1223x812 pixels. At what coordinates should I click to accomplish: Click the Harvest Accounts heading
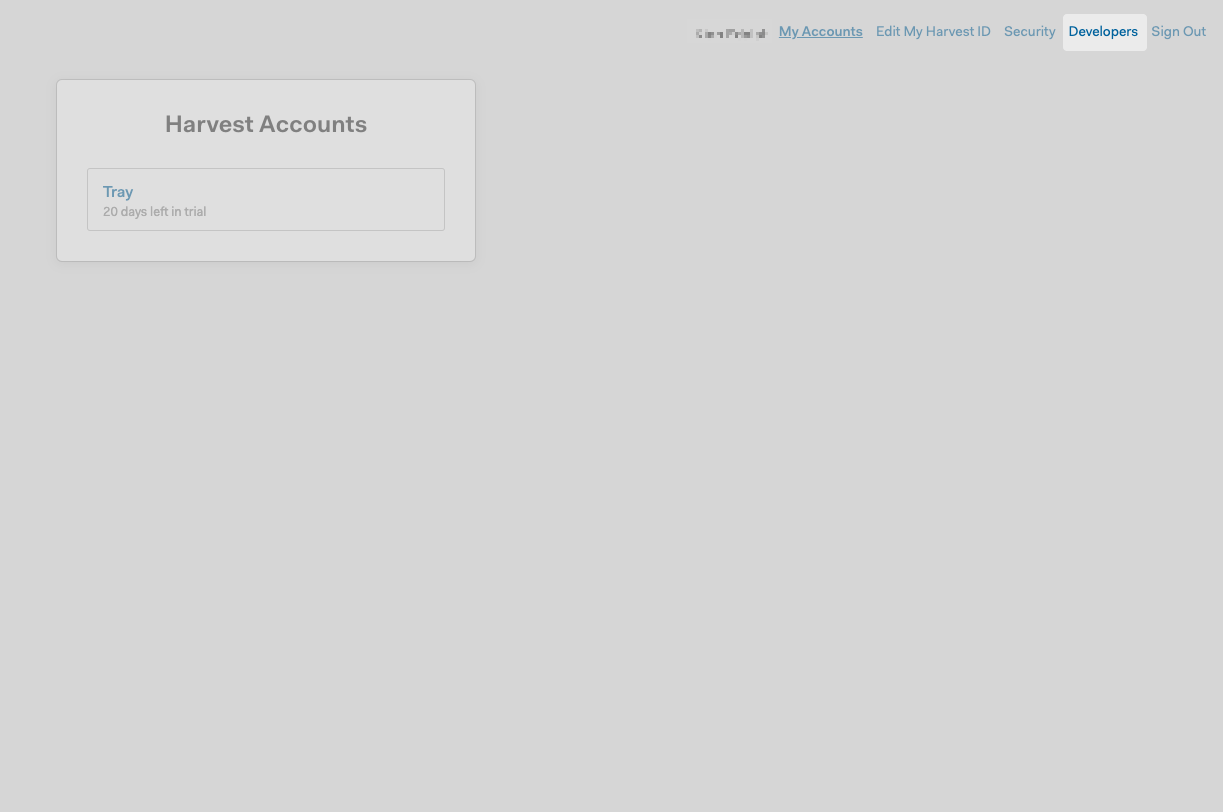coord(266,123)
